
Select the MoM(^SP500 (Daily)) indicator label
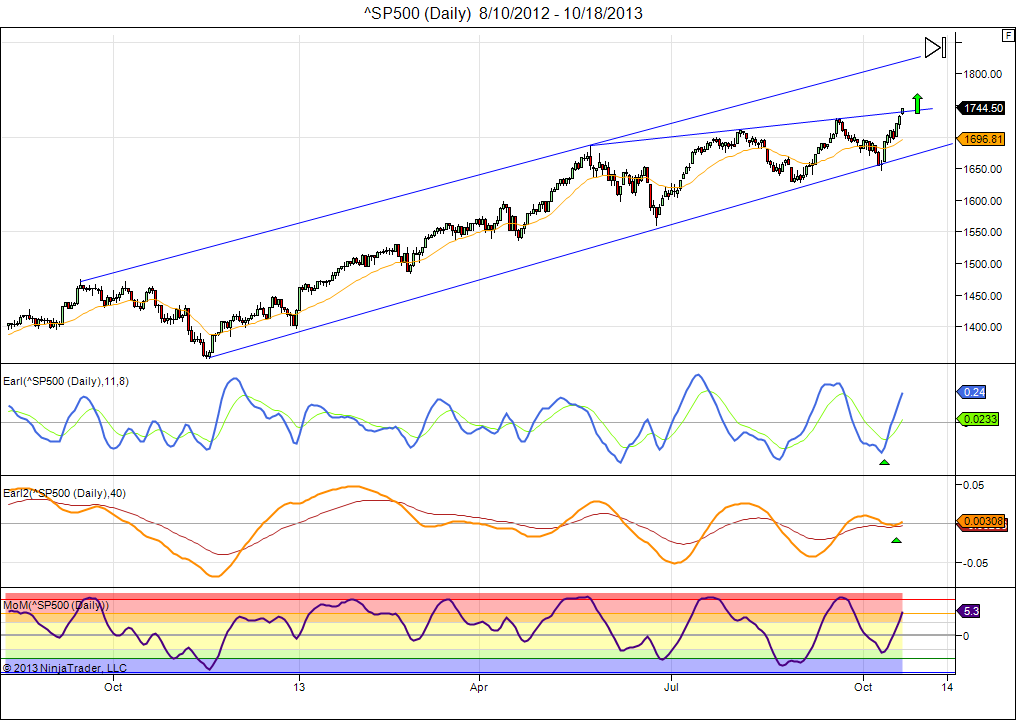[56, 605]
